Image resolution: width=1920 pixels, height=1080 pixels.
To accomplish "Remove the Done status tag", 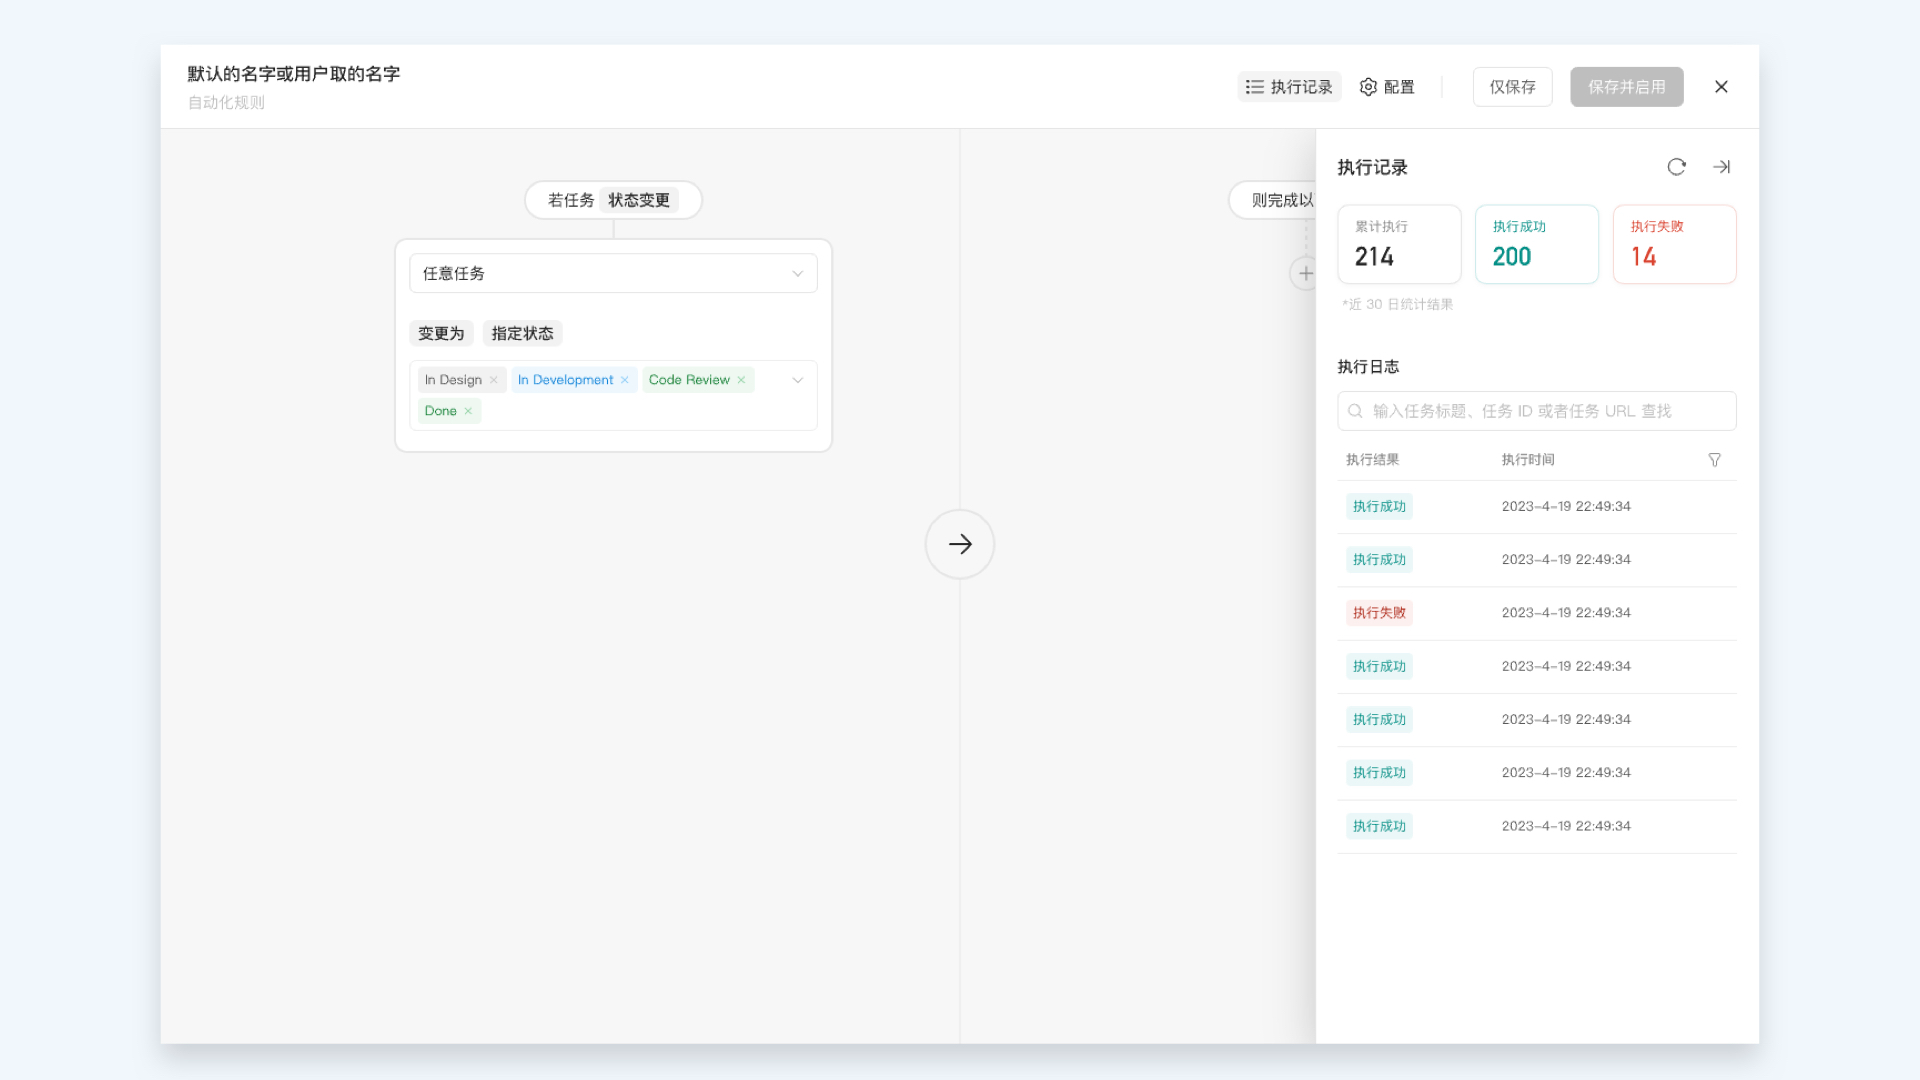I will [468, 411].
